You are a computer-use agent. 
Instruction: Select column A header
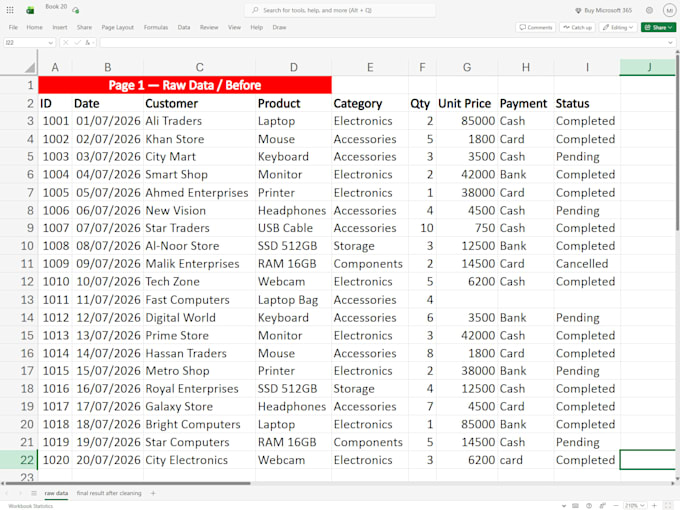click(55, 67)
